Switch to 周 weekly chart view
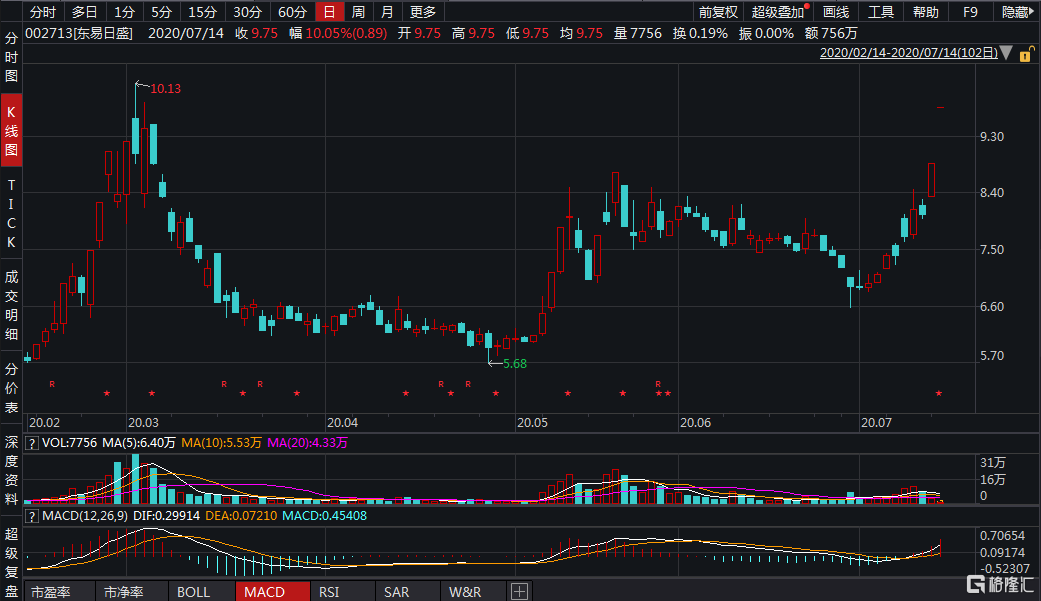 [357, 12]
